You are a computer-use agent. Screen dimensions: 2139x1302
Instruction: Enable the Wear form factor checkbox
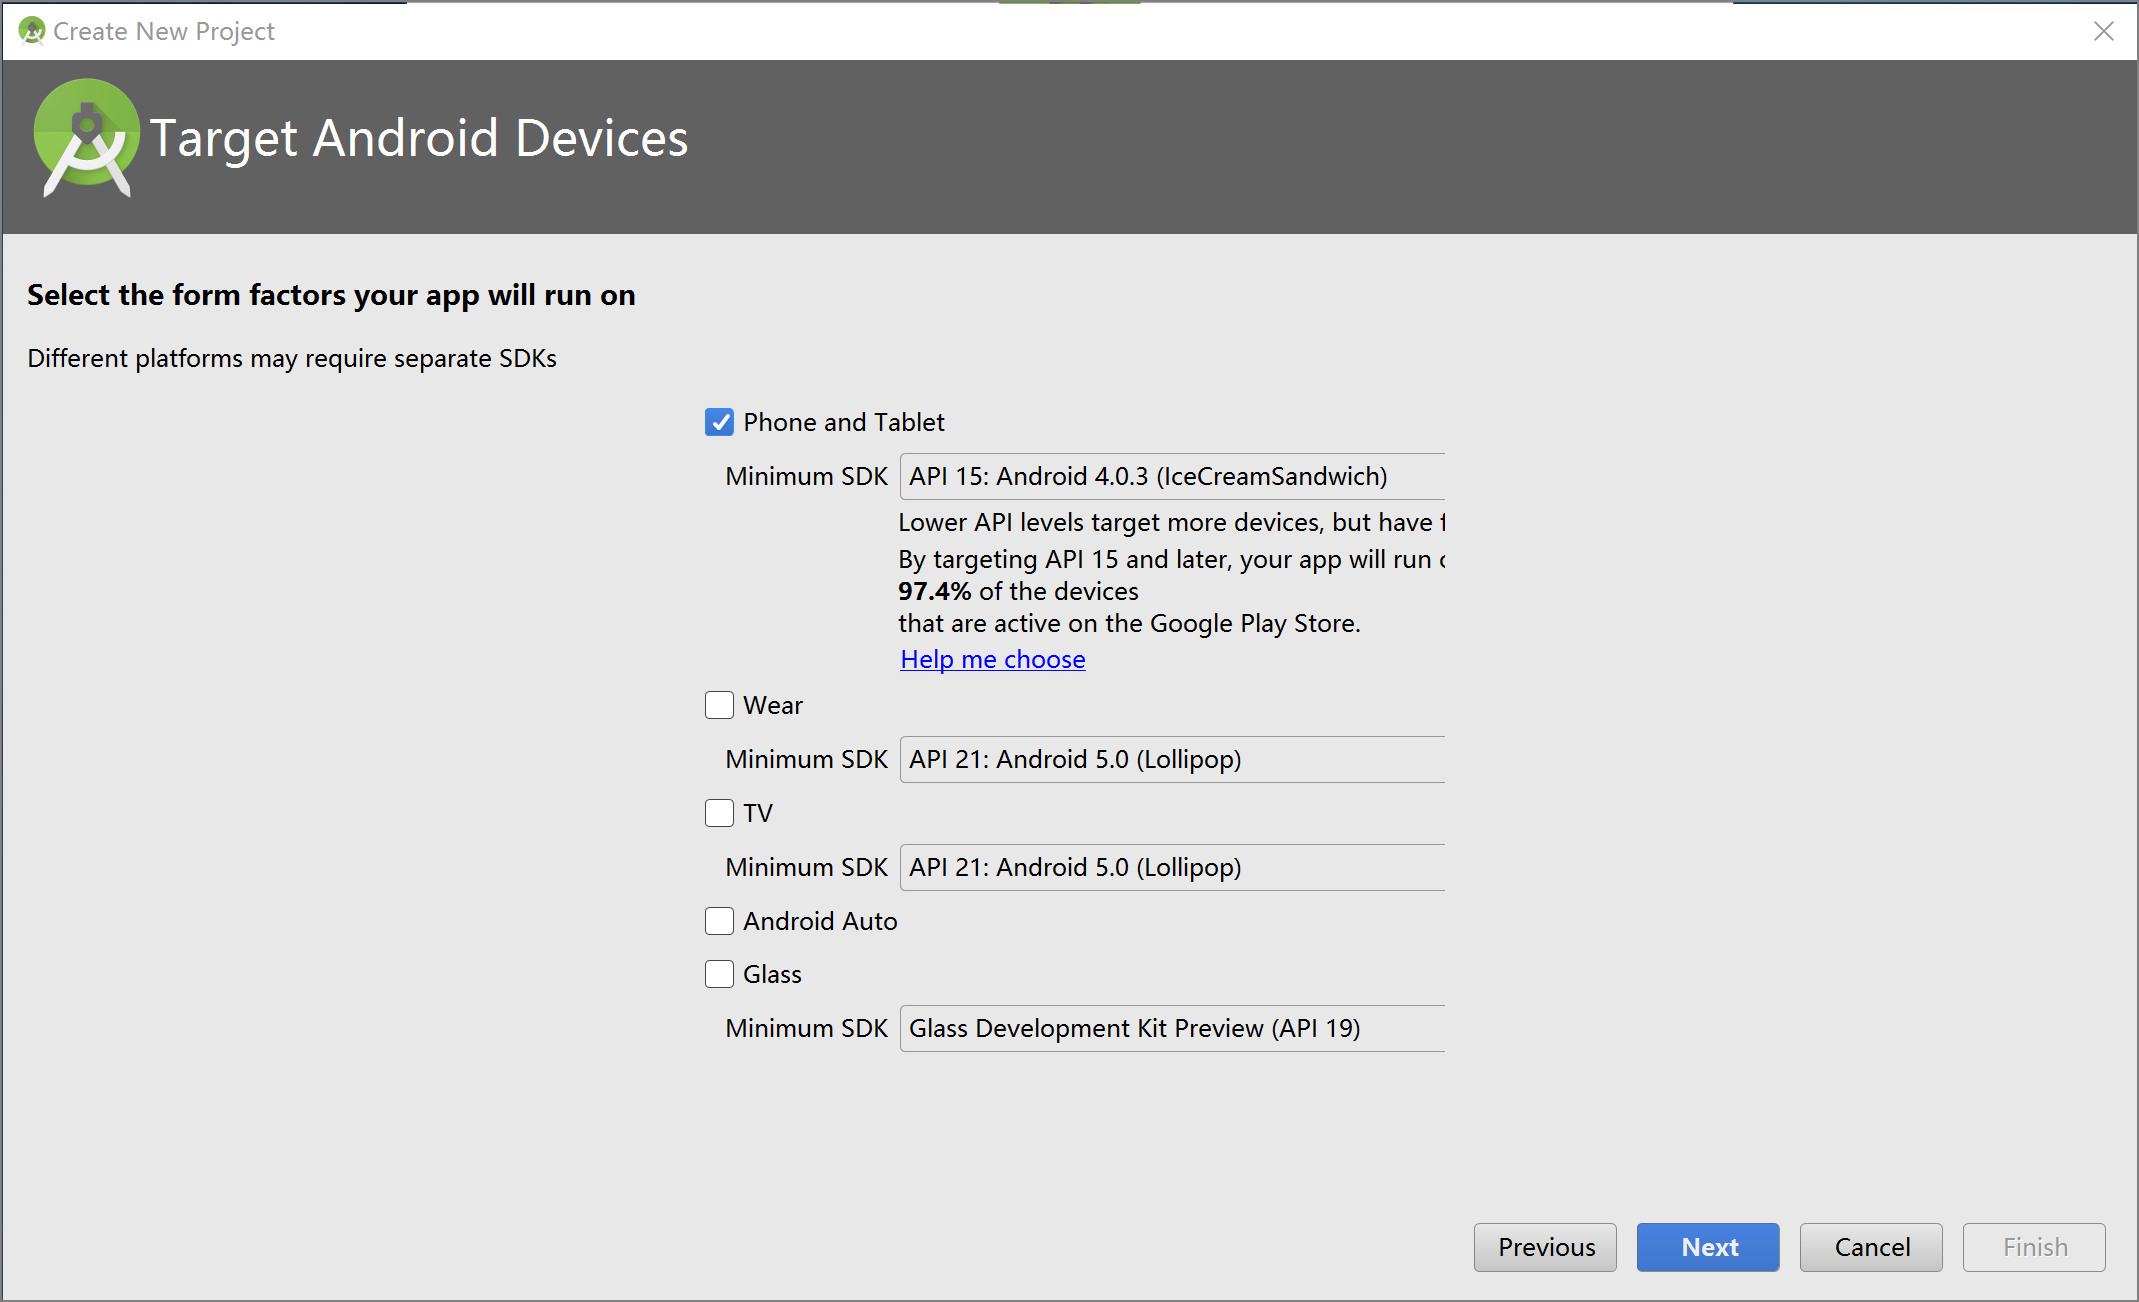(x=719, y=705)
